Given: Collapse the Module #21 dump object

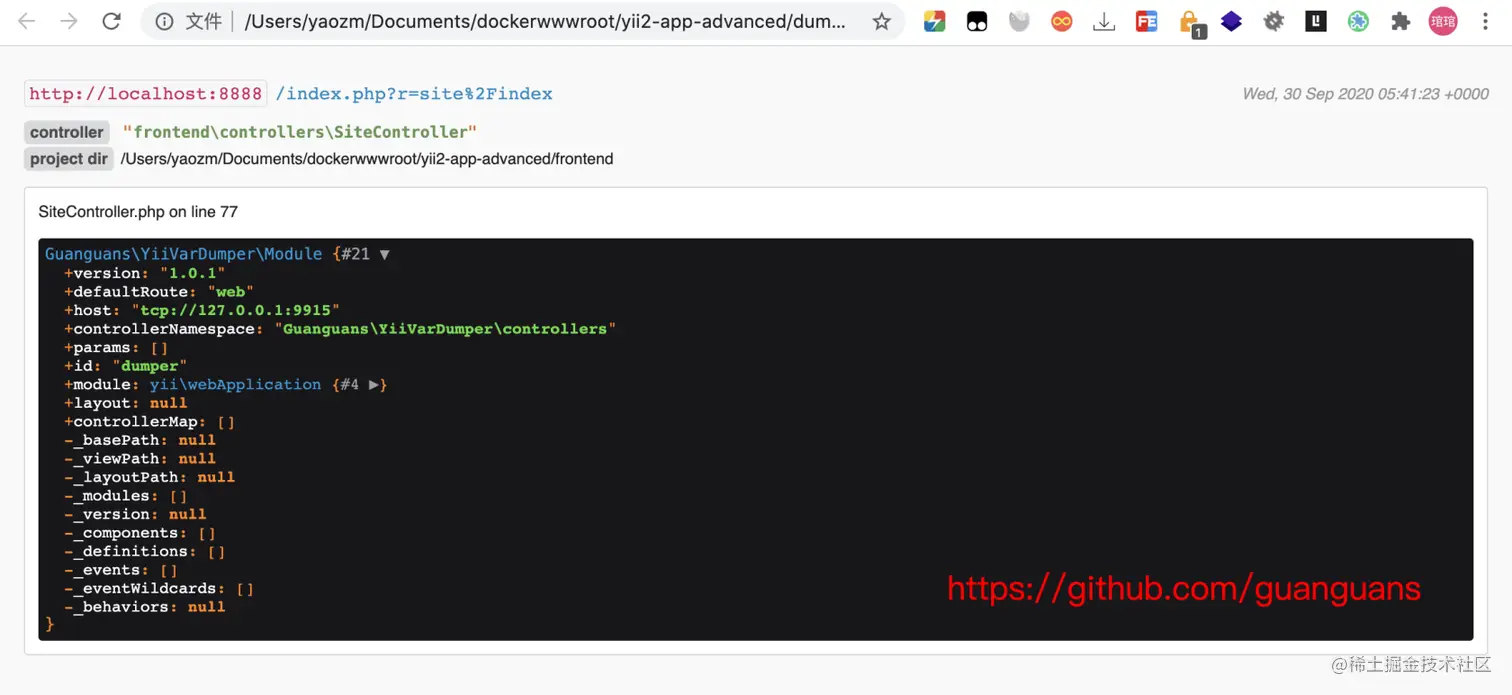Looking at the screenshot, I should (383, 254).
